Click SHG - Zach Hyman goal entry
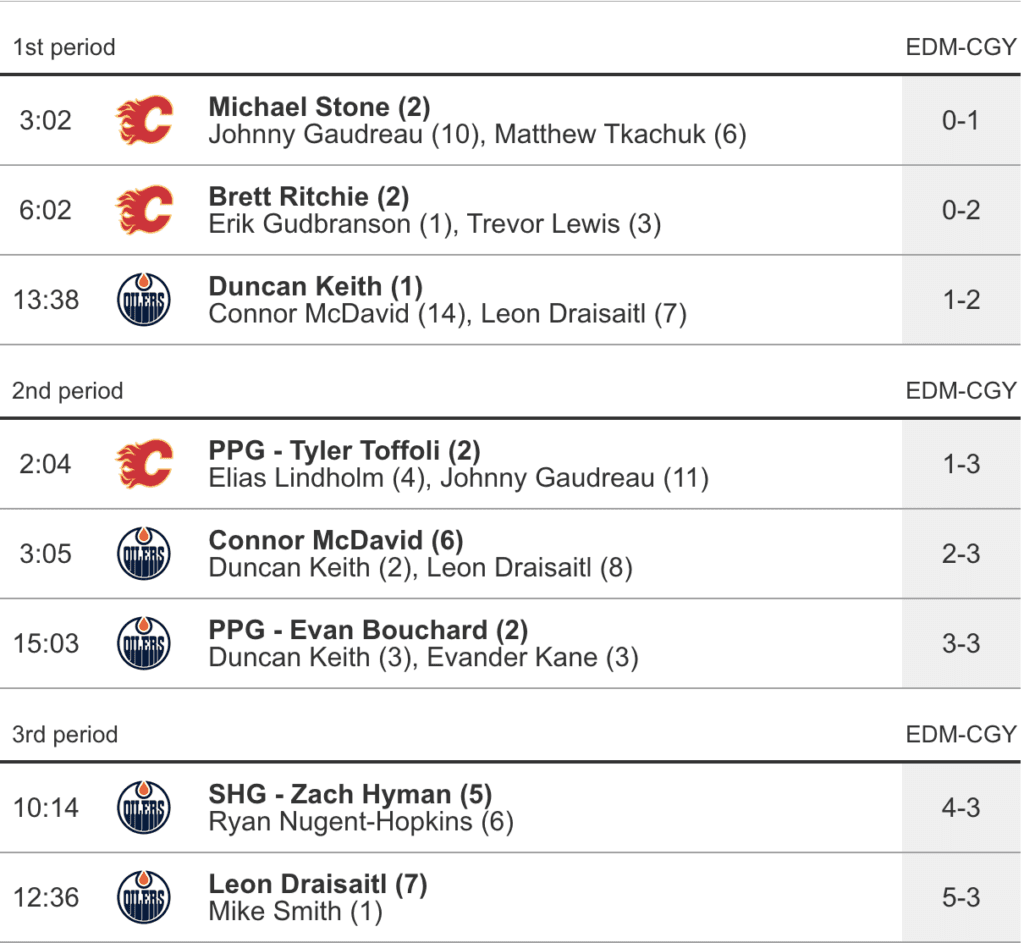Screen dimensions: 1024x943 point(350,795)
